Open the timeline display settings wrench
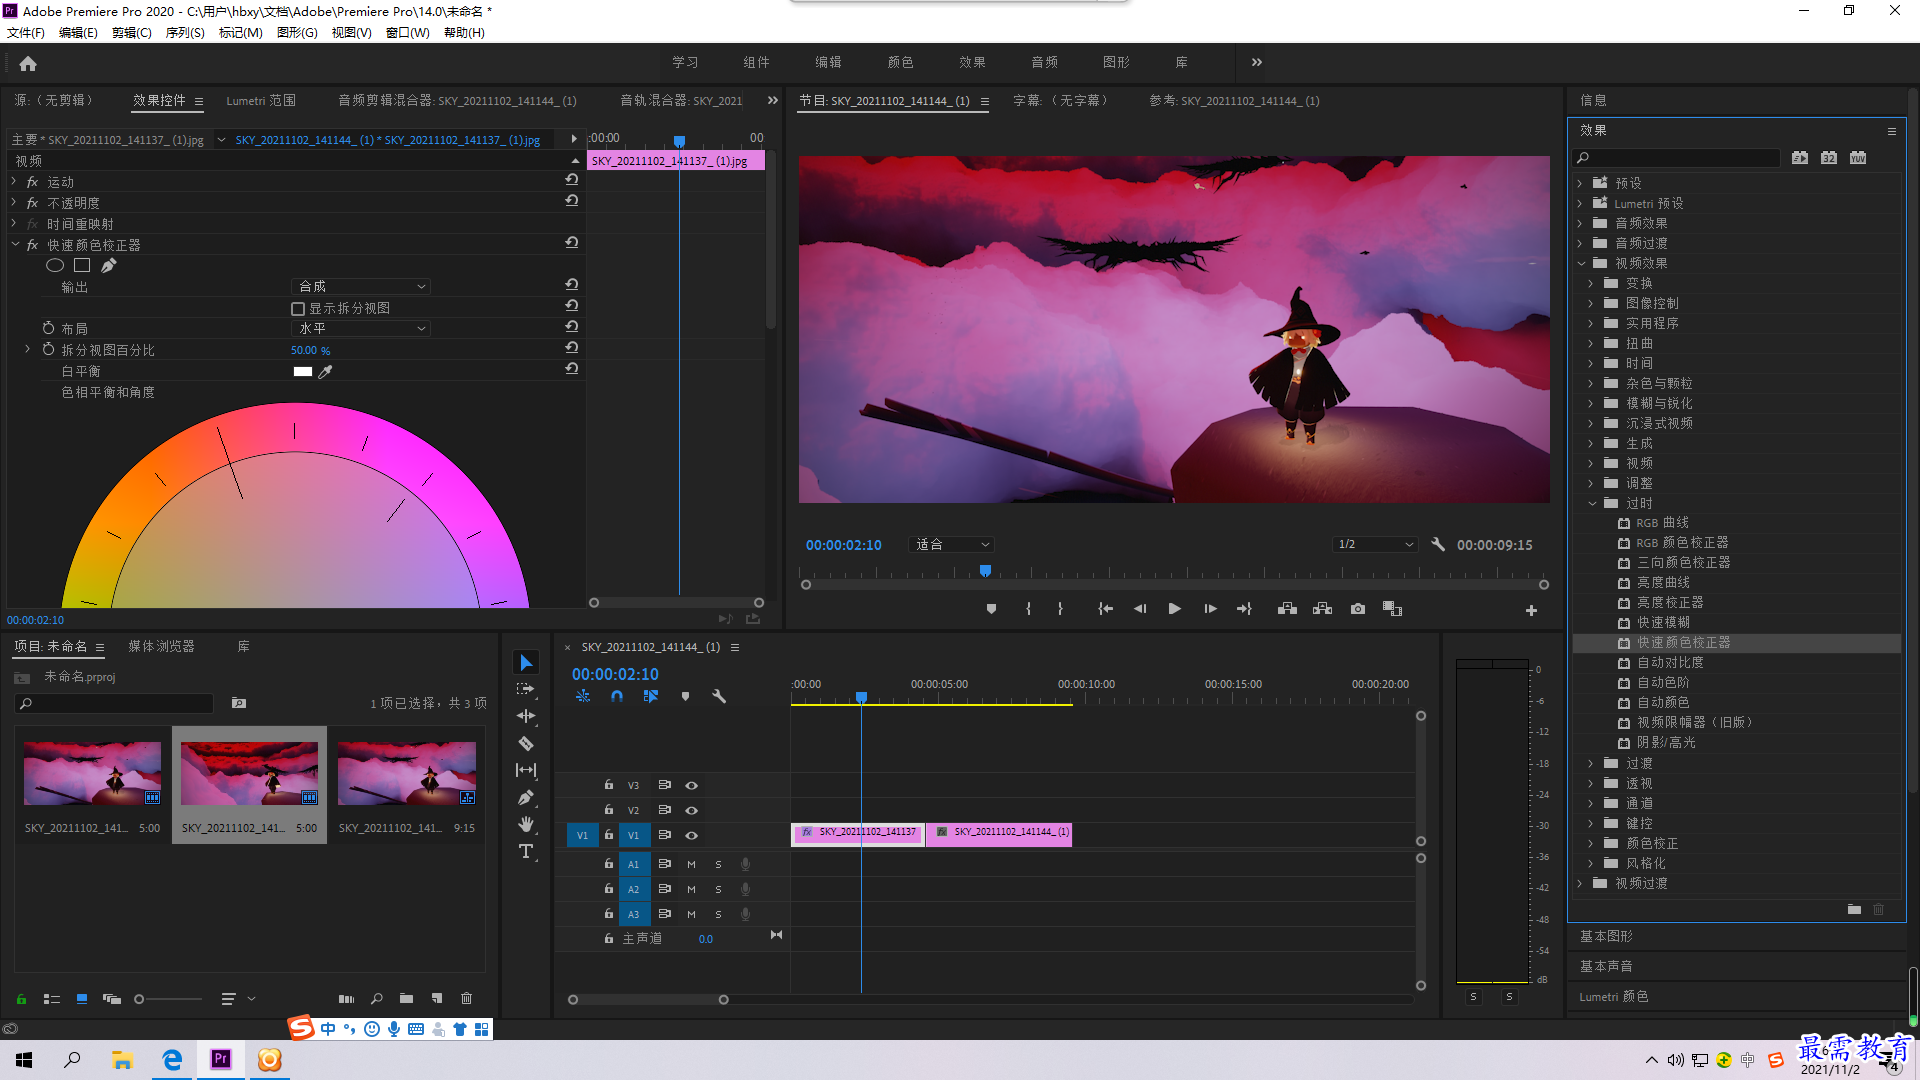The image size is (1920, 1080). pyautogui.click(x=718, y=696)
